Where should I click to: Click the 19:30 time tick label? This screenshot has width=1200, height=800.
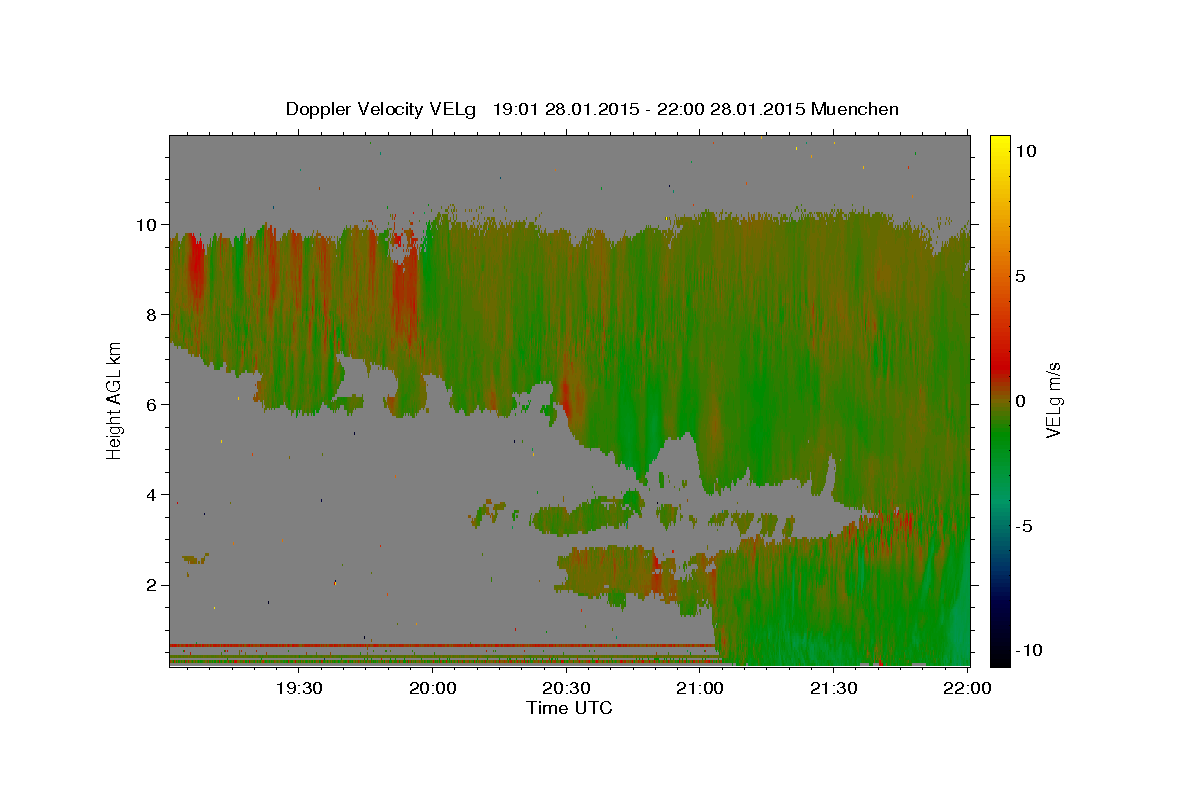click(298, 688)
